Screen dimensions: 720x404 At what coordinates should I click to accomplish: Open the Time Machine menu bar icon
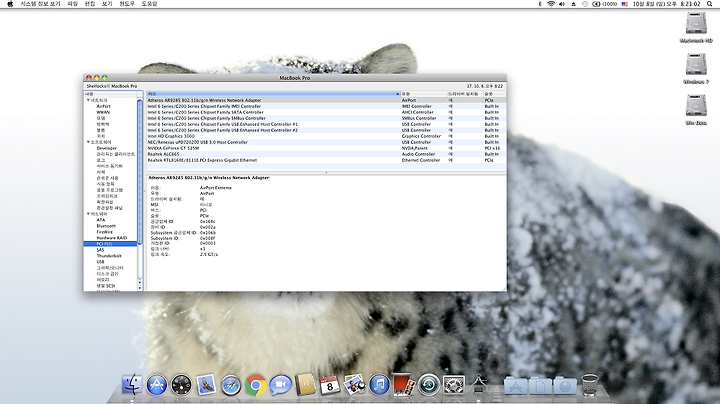[585, 4]
